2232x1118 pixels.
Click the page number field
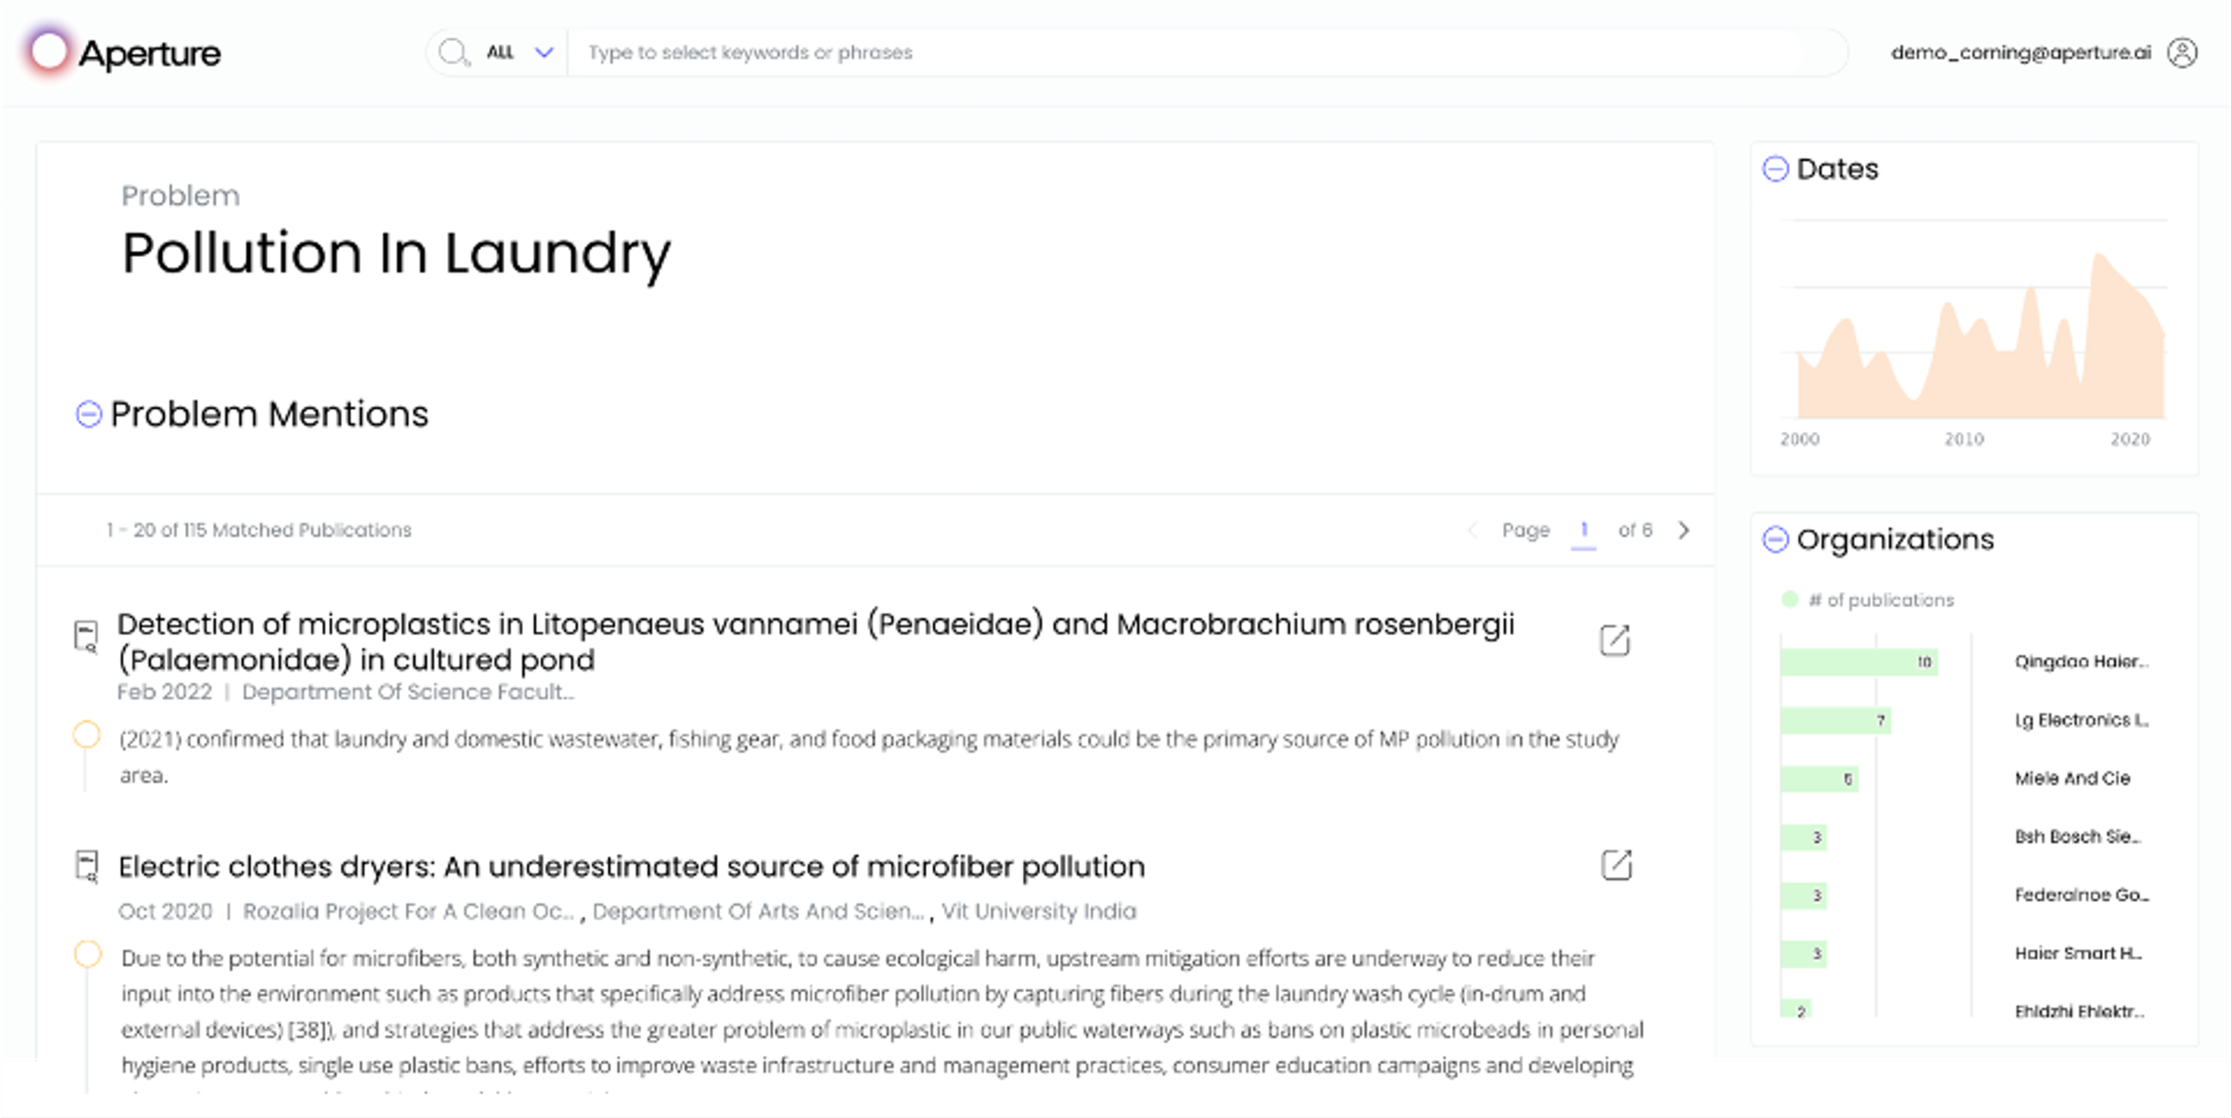point(1584,530)
